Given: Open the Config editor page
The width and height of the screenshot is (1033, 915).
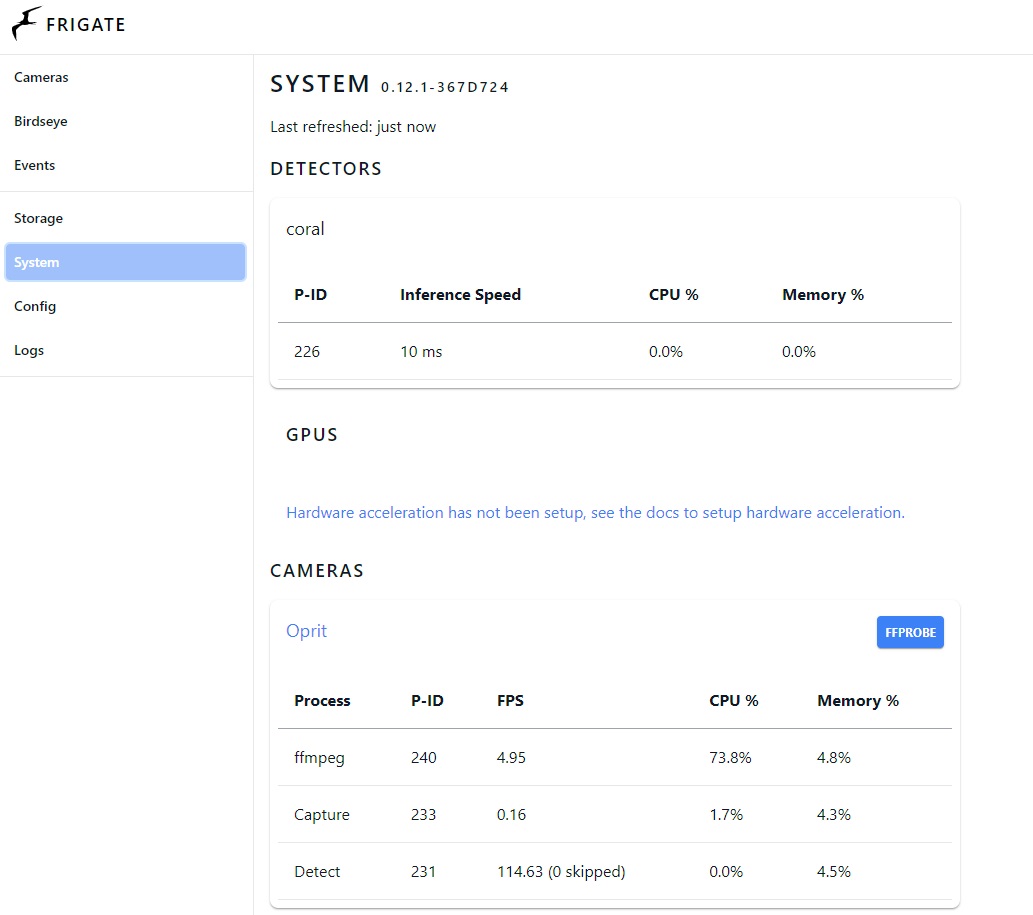Looking at the screenshot, I should click(x=35, y=306).
